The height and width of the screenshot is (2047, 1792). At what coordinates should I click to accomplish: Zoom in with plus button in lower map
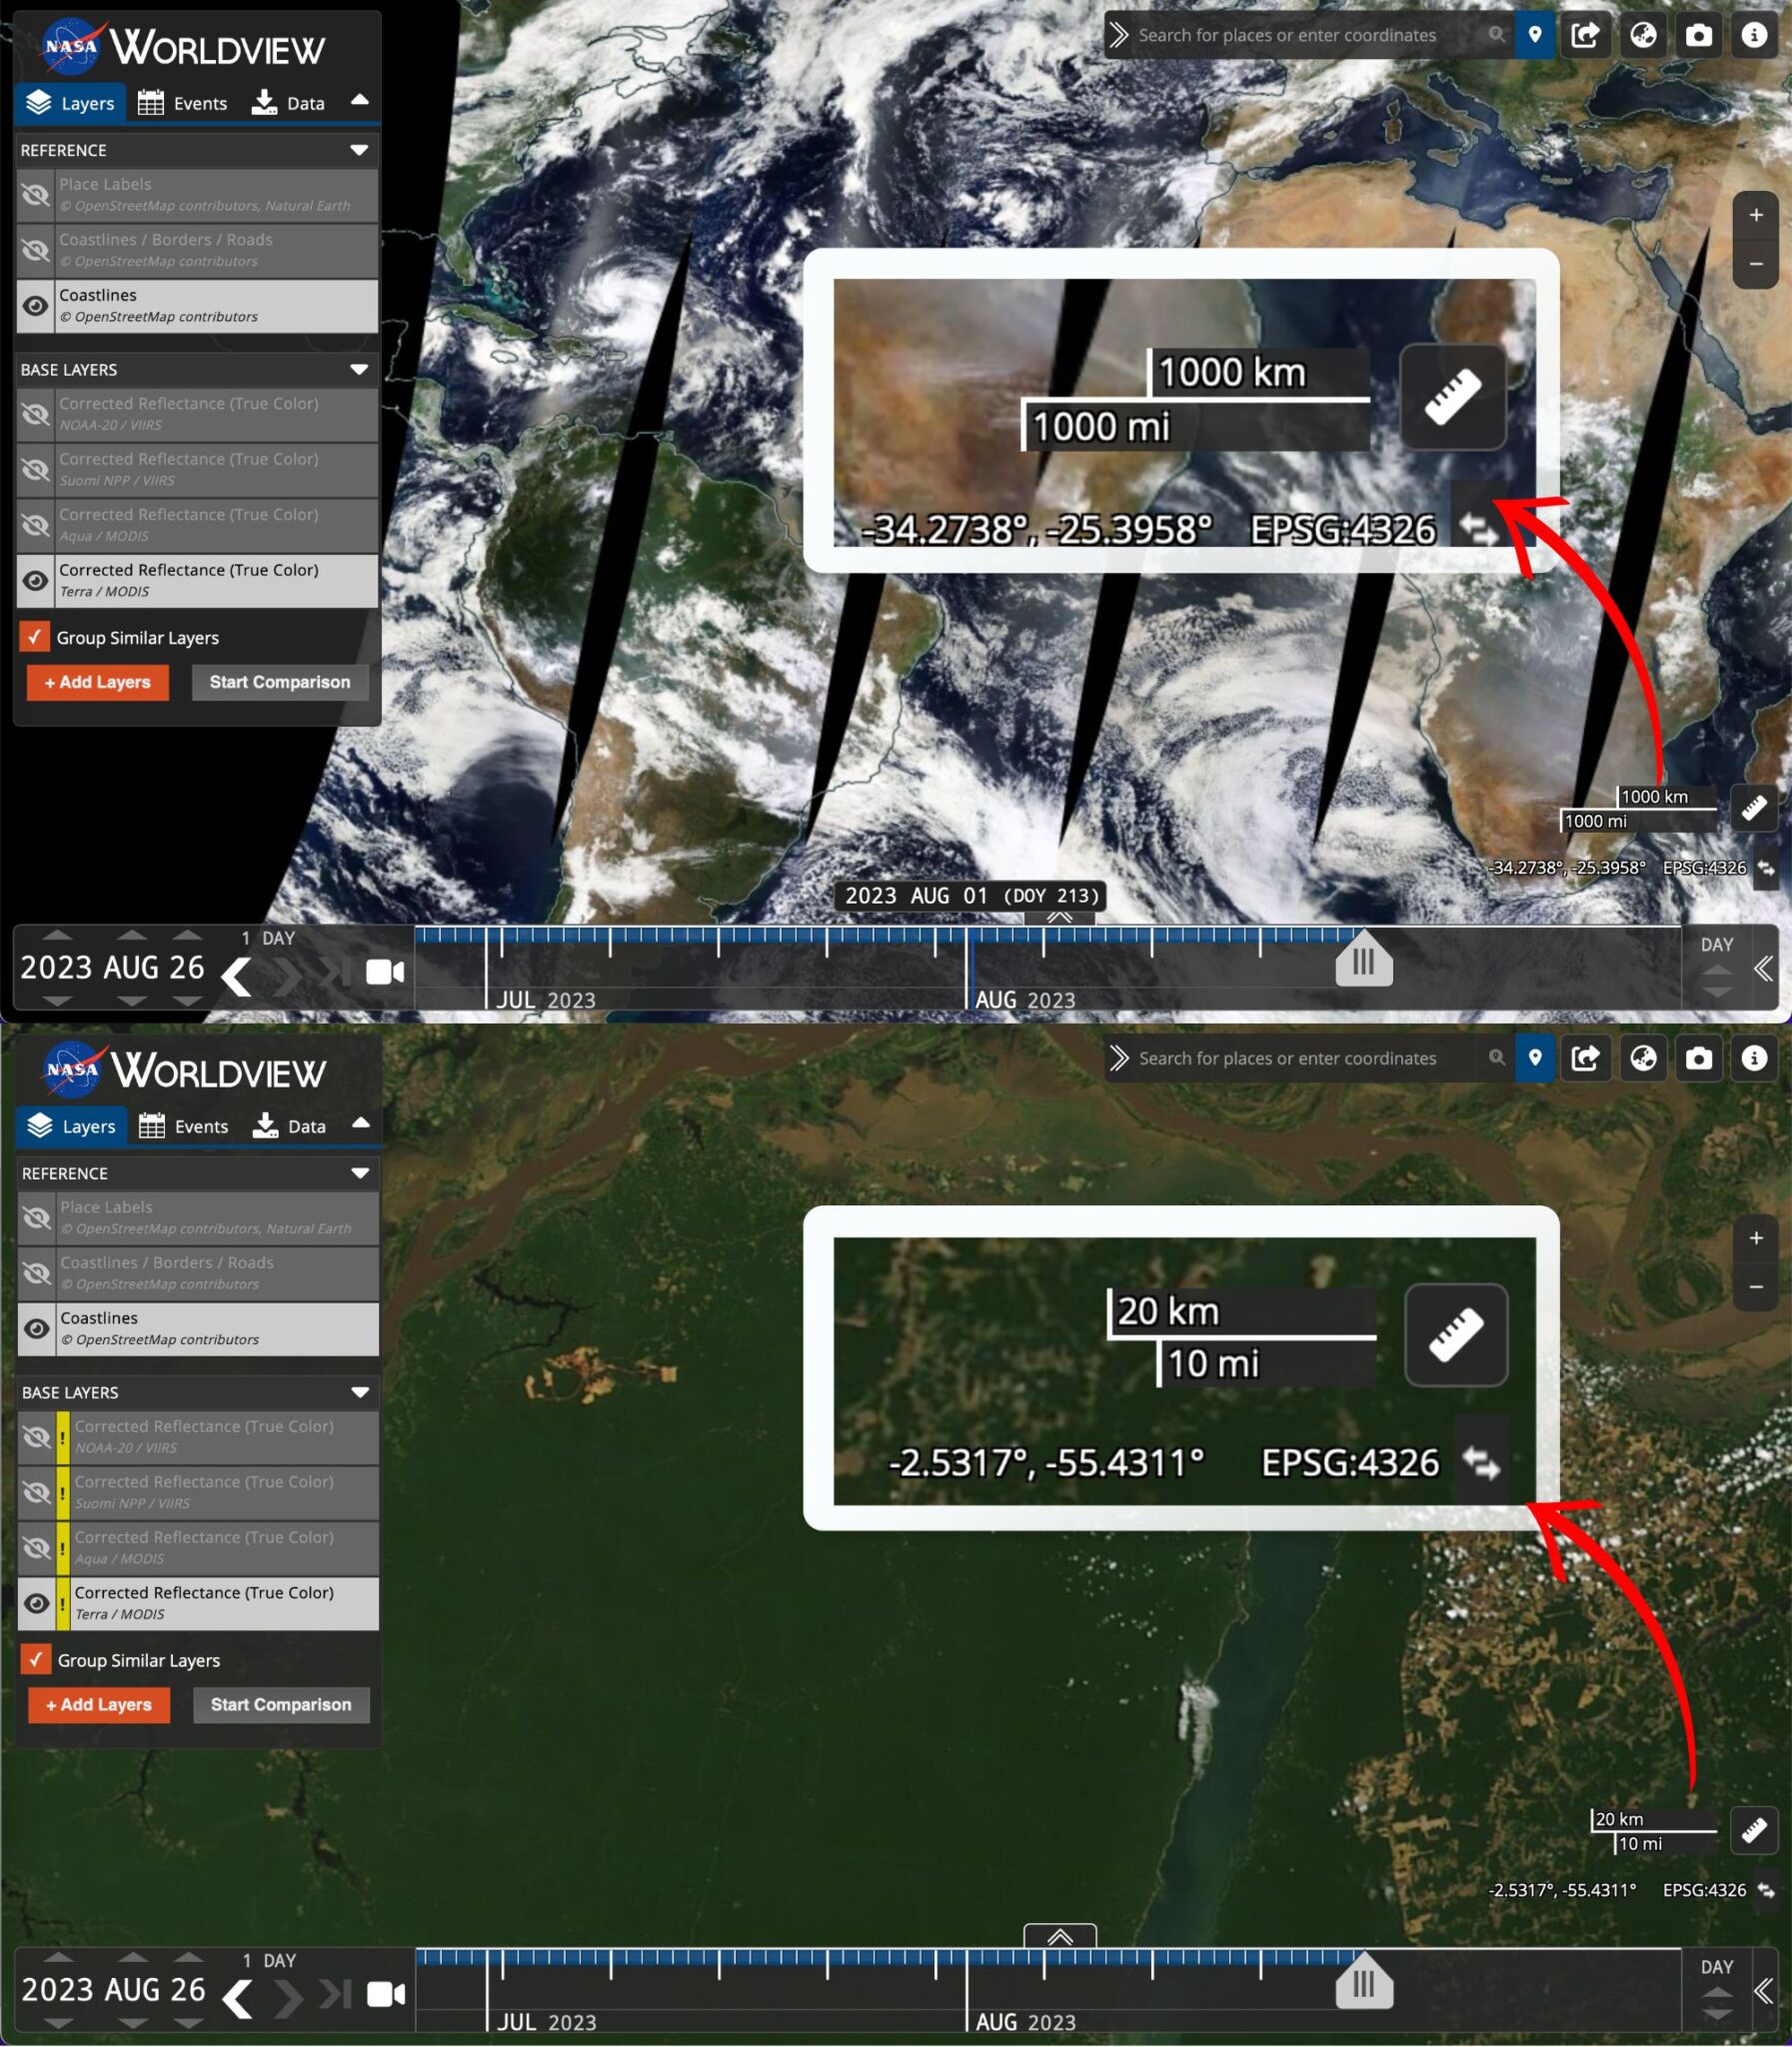pos(1756,1238)
